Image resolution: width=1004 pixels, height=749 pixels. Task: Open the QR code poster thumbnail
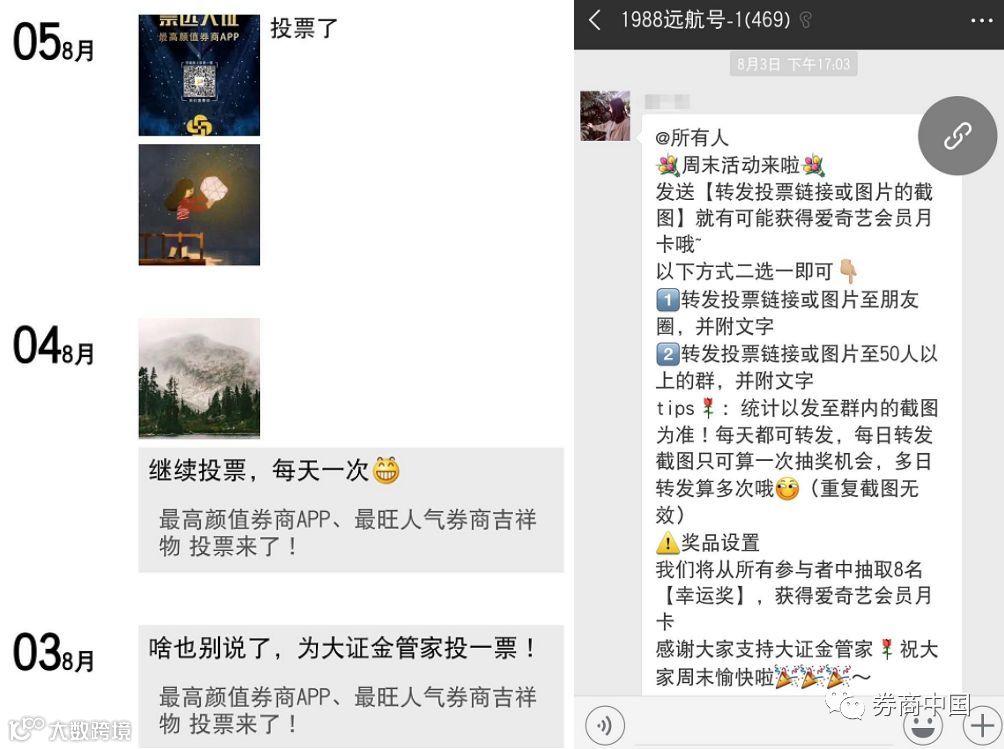click(x=199, y=75)
